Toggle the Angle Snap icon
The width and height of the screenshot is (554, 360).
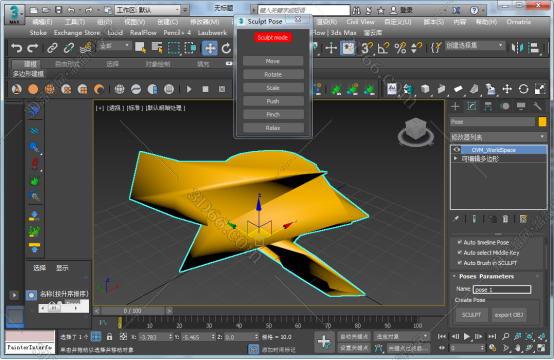click(383, 48)
